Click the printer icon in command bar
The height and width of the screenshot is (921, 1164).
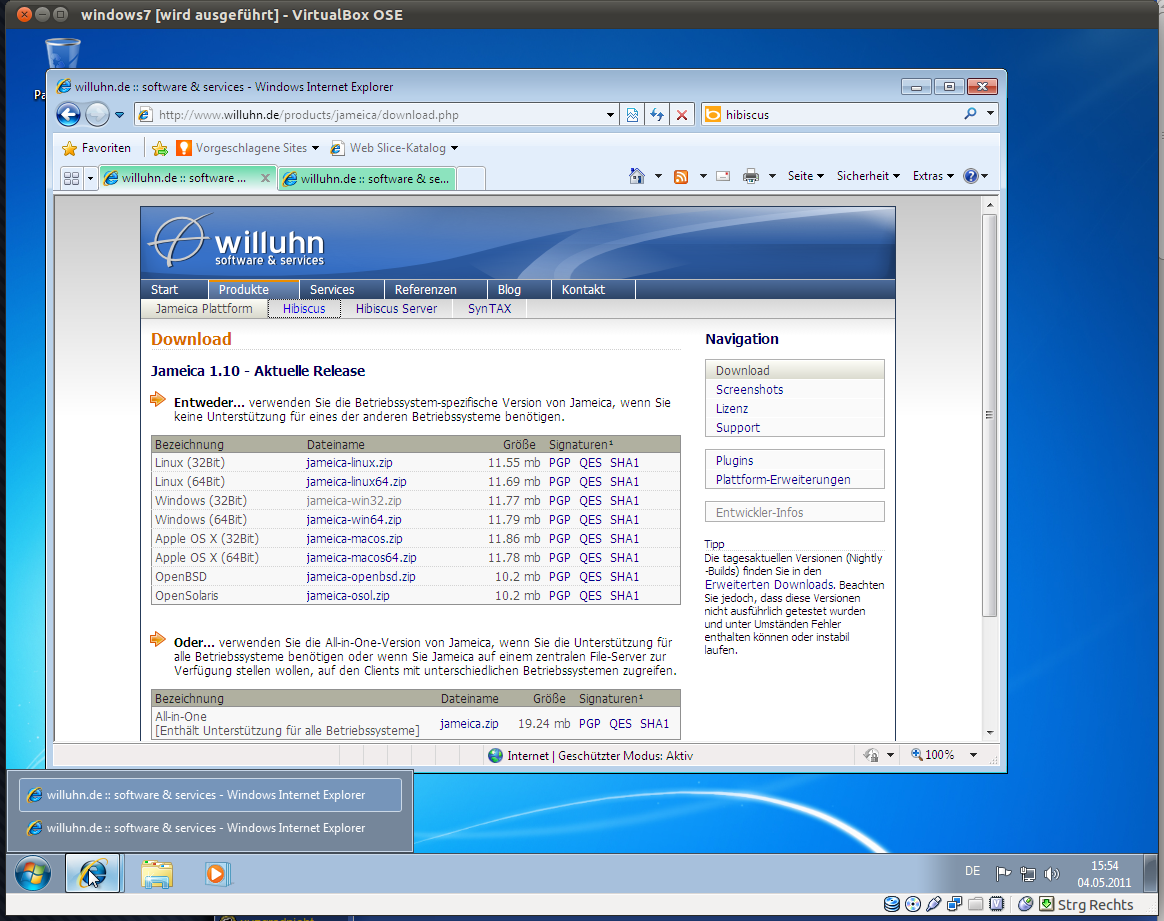pyautogui.click(x=751, y=176)
